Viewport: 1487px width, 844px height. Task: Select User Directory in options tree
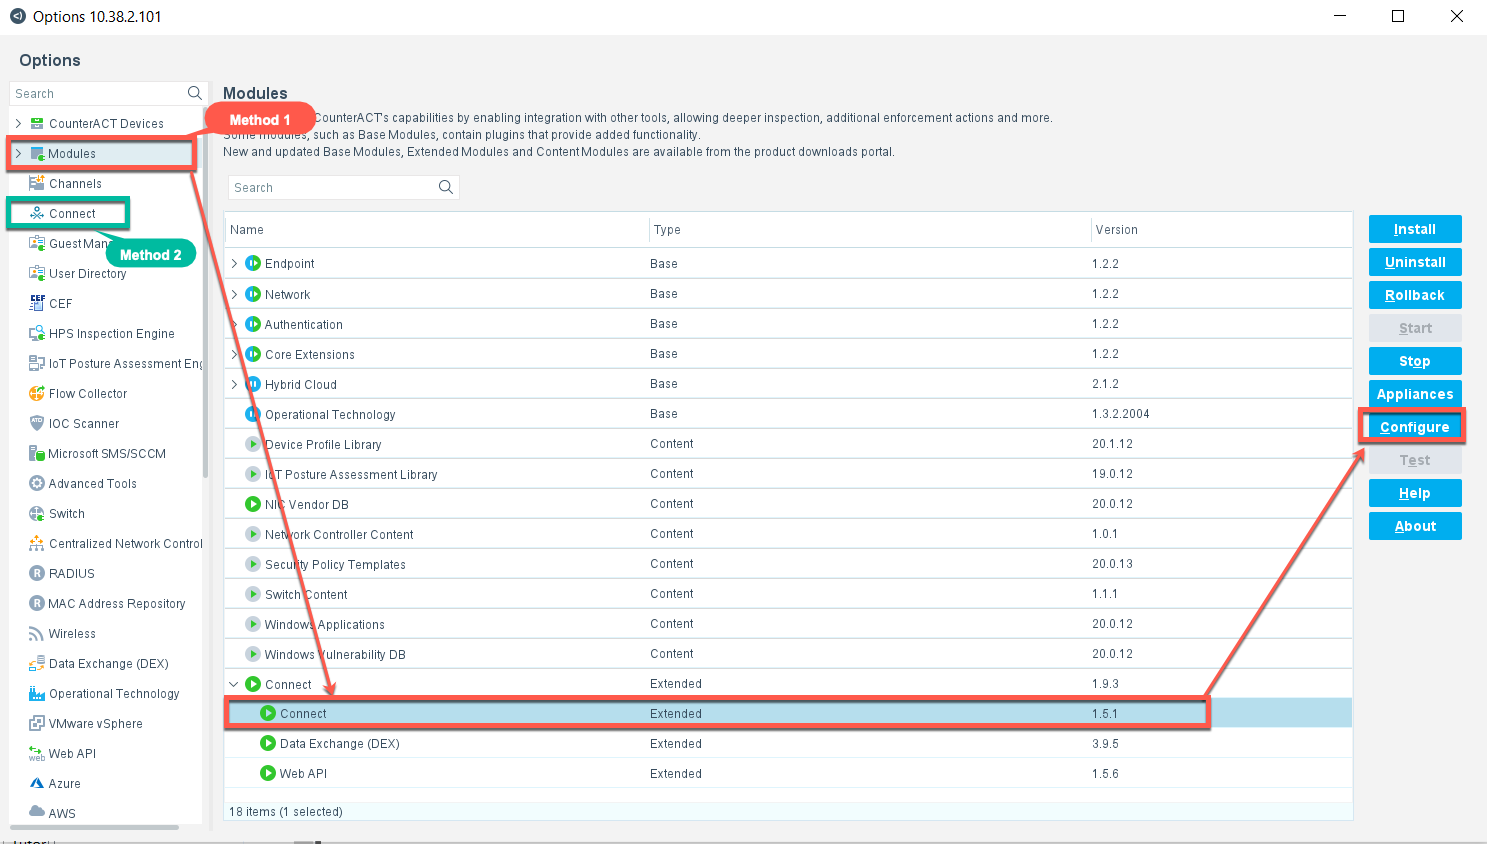pos(87,274)
